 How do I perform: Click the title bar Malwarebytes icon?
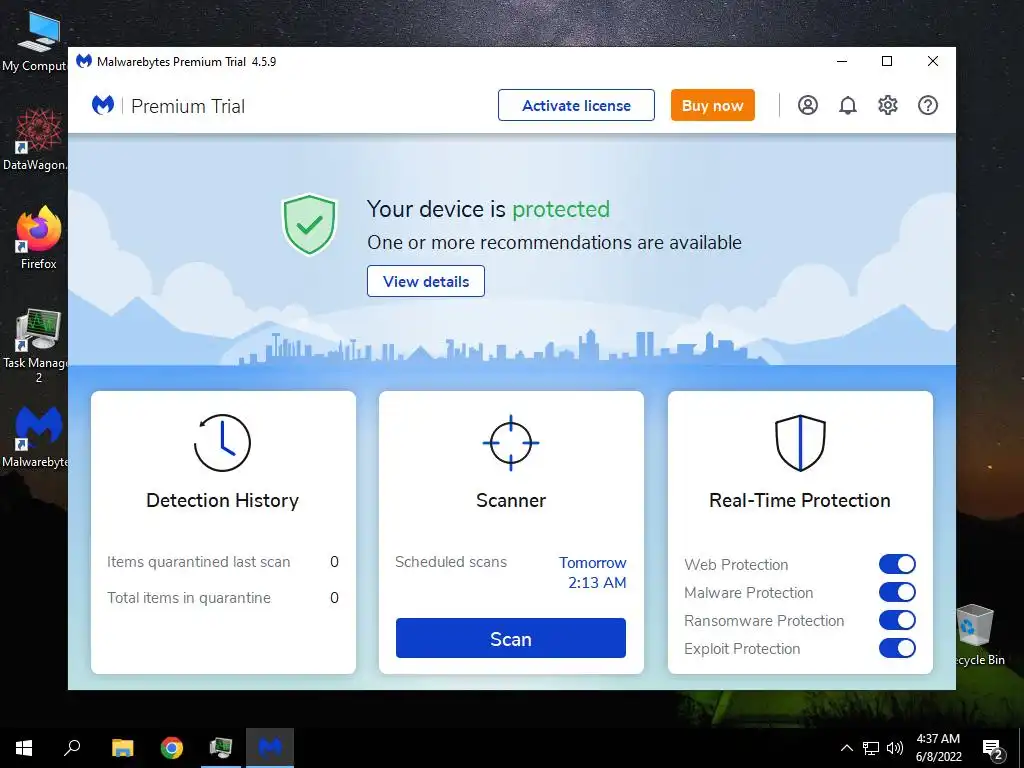point(84,61)
